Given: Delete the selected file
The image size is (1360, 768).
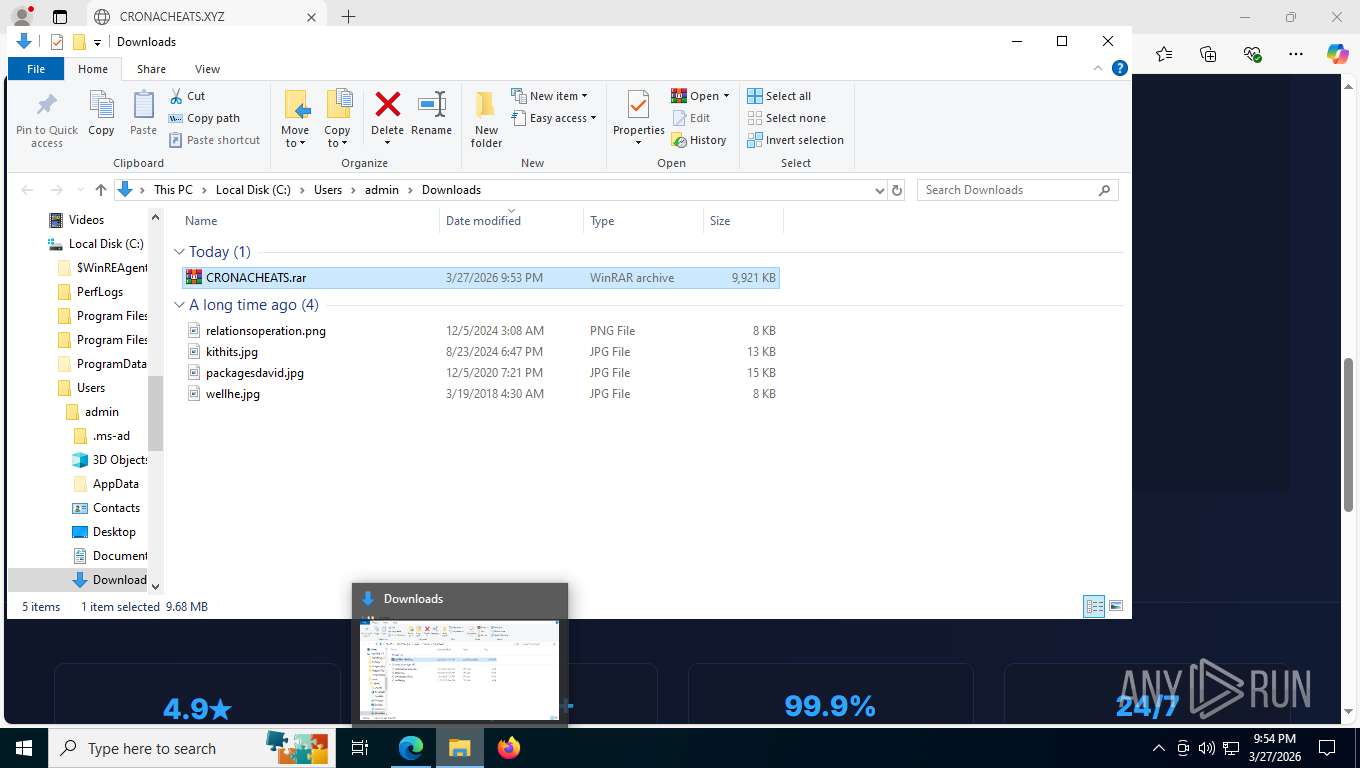Looking at the screenshot, I should 387,117.
